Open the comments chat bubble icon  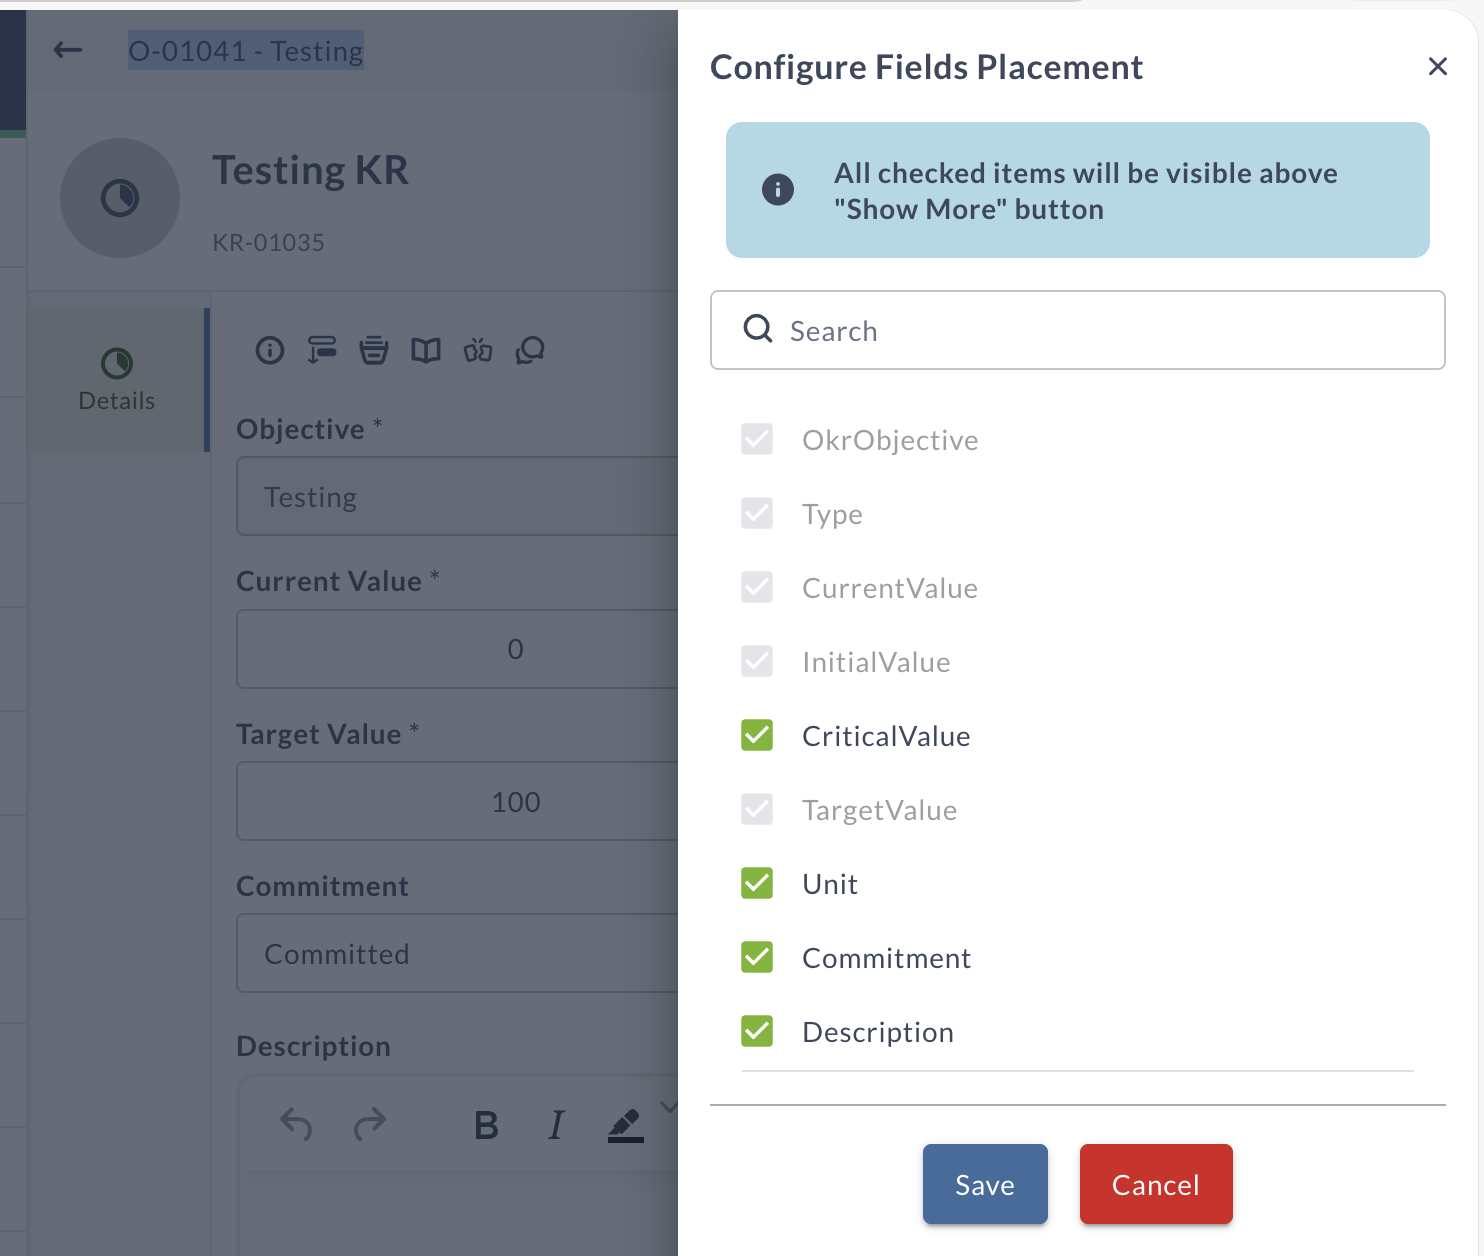(x=531, y=350)
